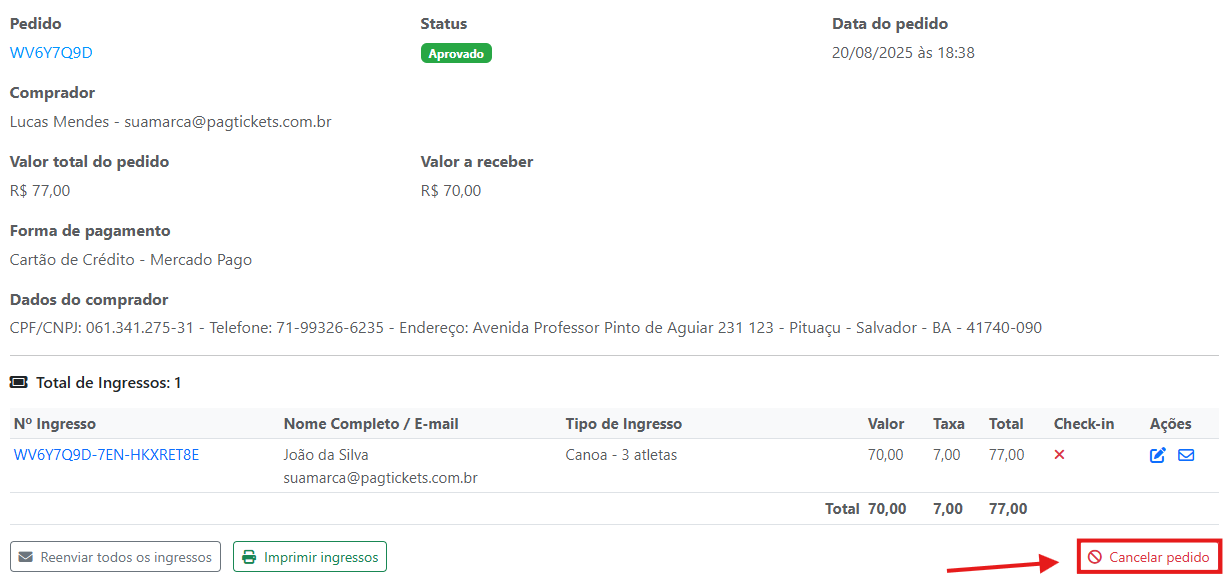The height and width of the screenshot is (586, 1228).
Task: Cancel the order with Cancelar pedido
Action: pyautogui.click(x=1149, y=557)
